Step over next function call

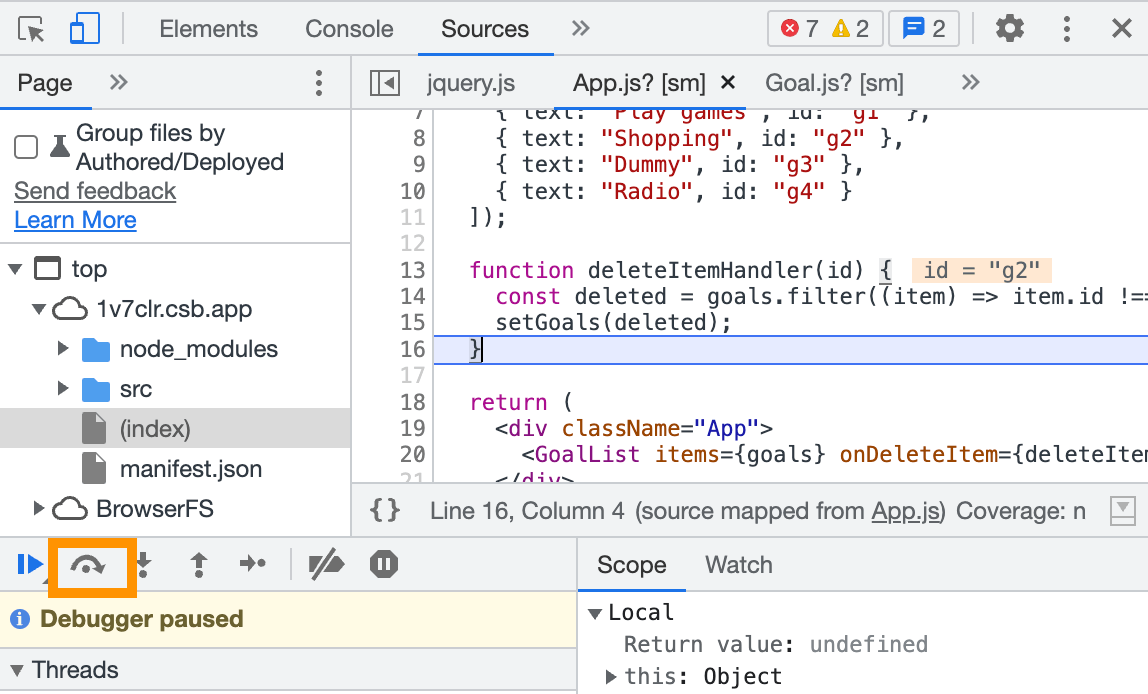click(x=88, y=564)
